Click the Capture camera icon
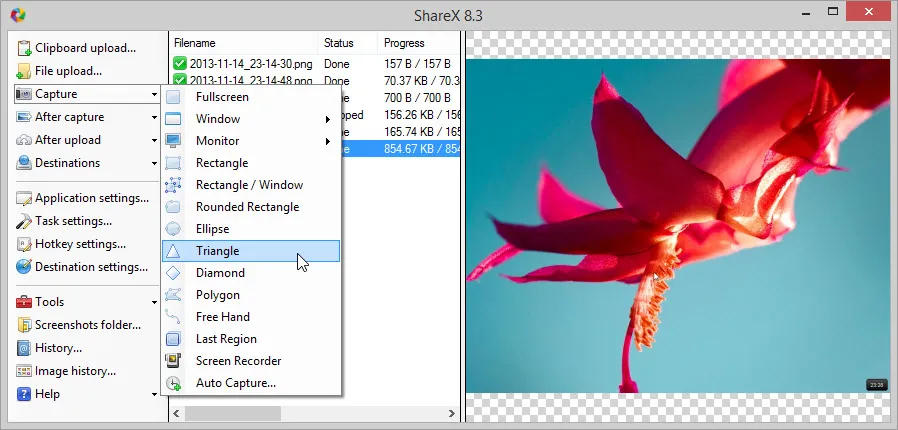 pyautogui.click(x=23, y=94)
